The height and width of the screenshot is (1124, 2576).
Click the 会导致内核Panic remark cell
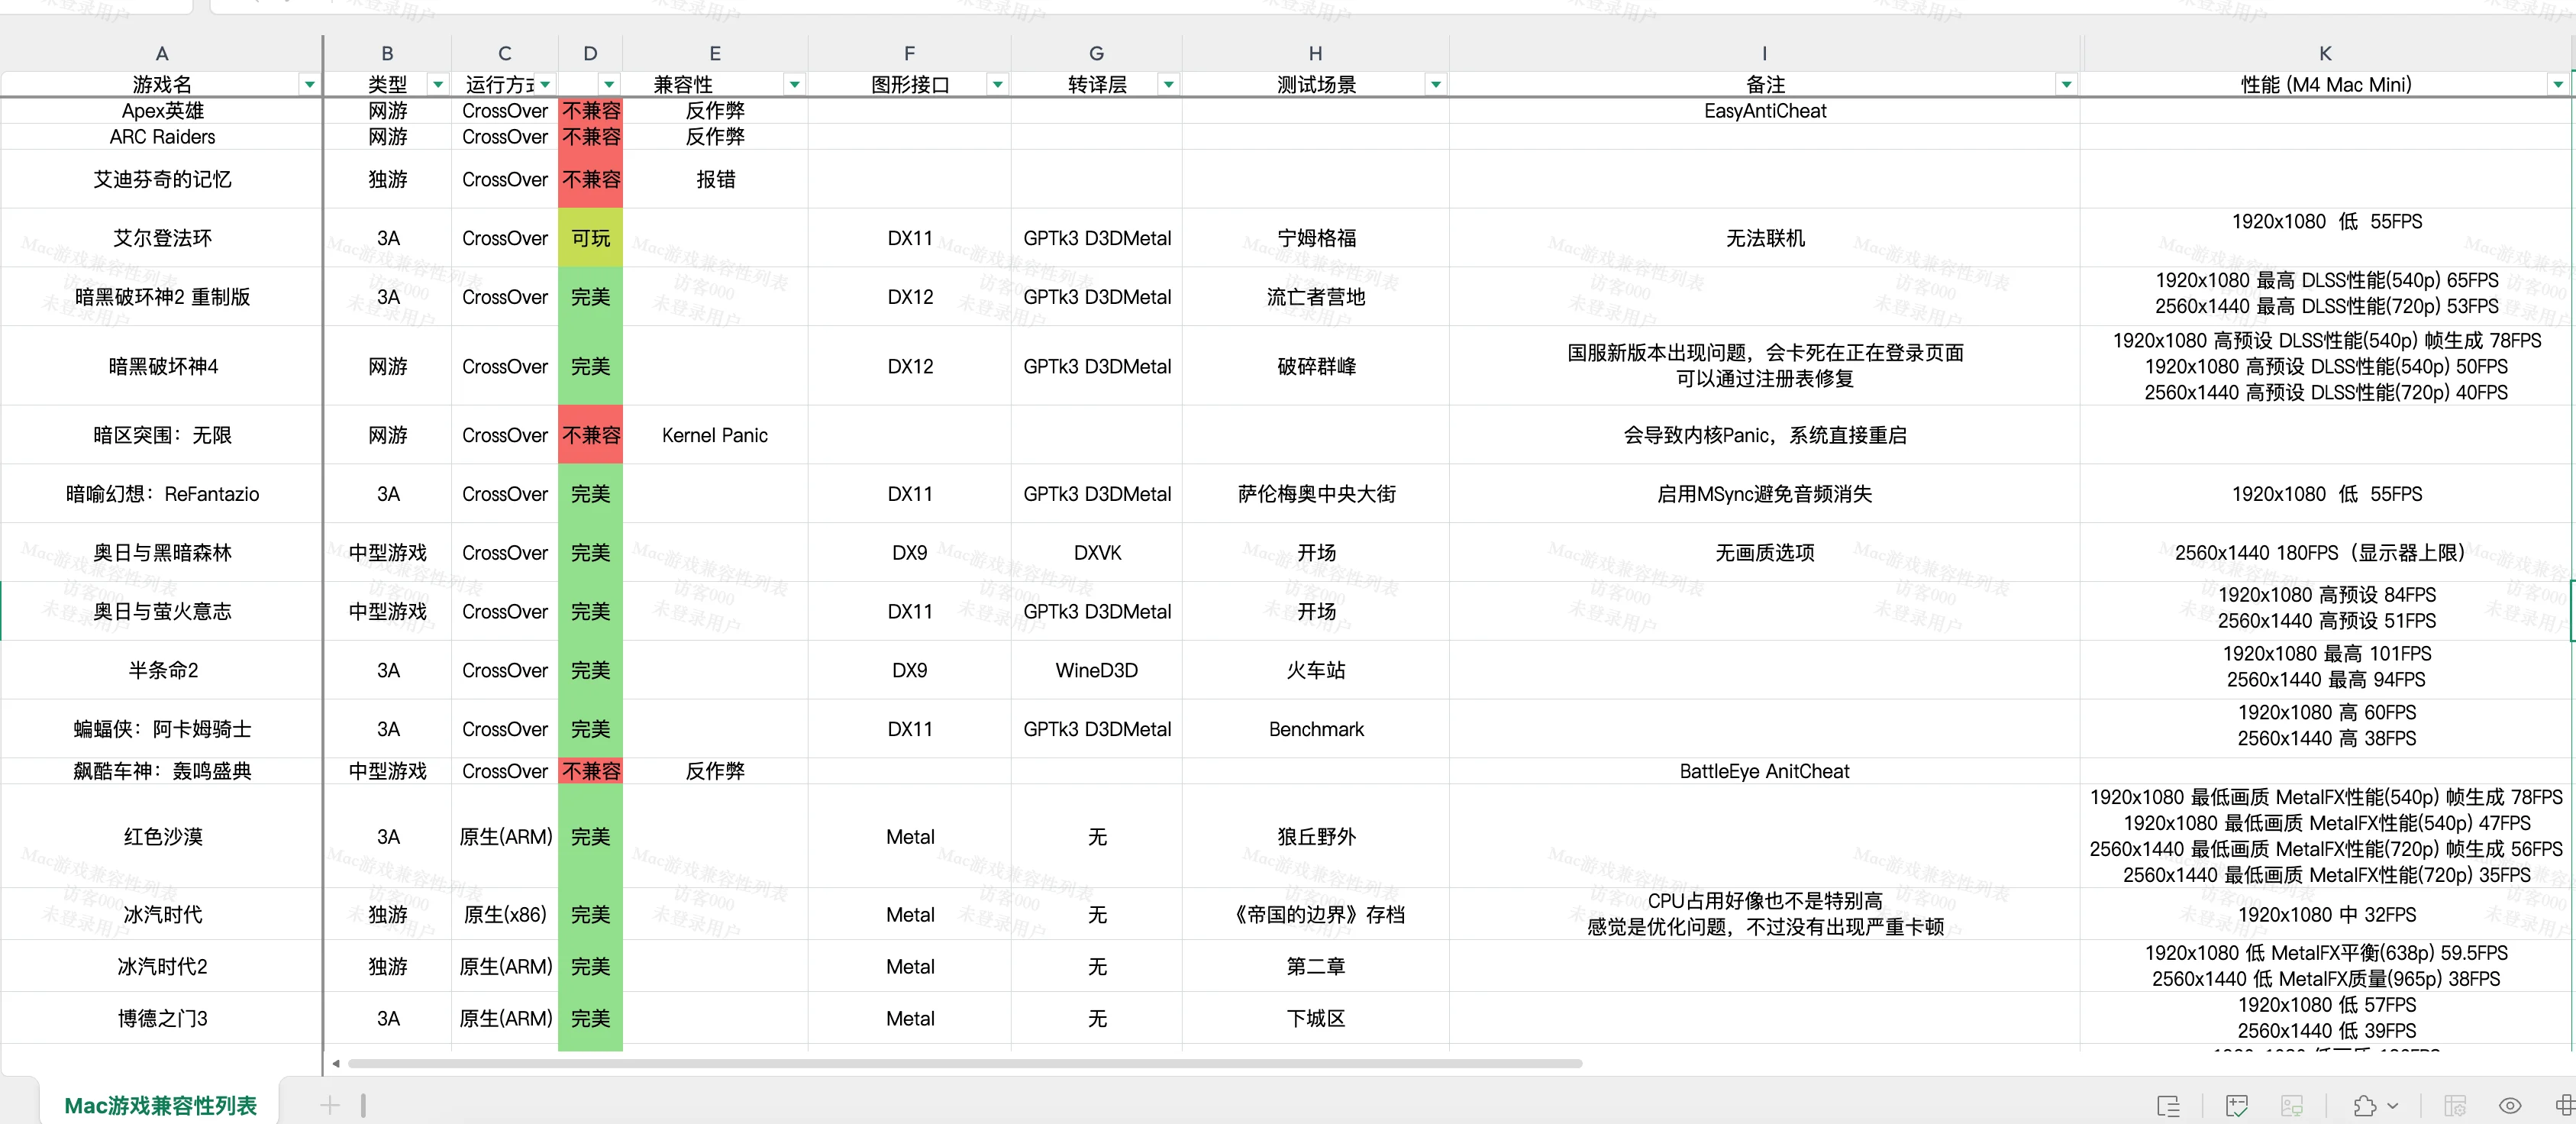point(1765,435)
